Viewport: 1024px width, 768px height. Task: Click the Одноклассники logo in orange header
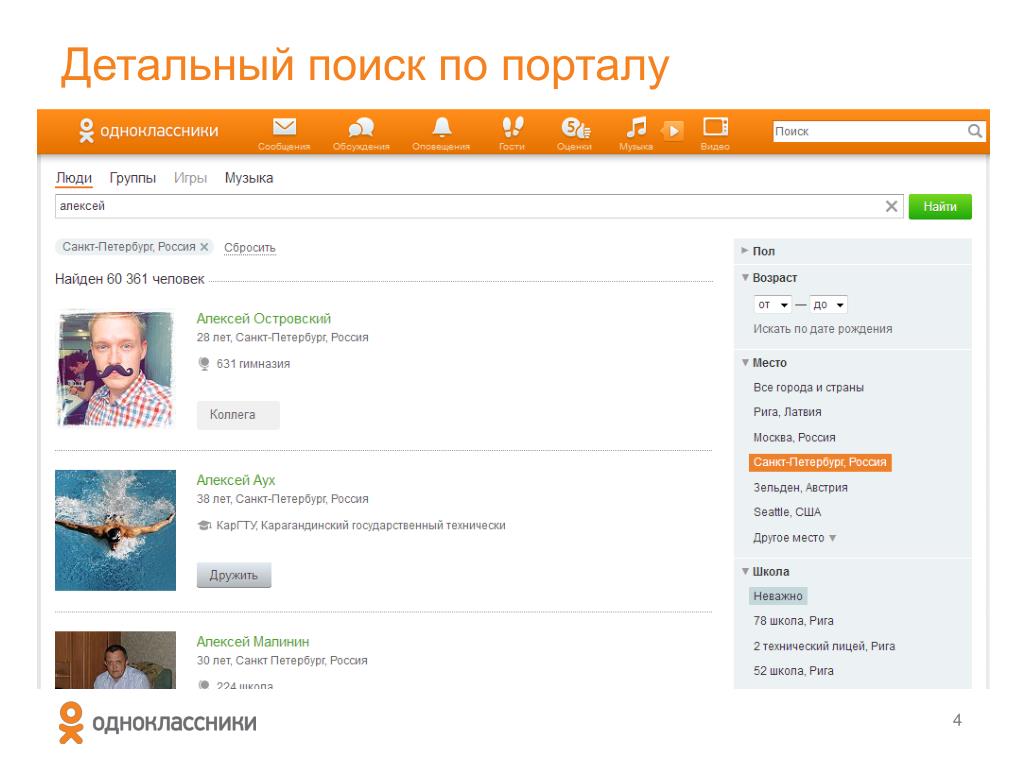[x=148, y=130]
